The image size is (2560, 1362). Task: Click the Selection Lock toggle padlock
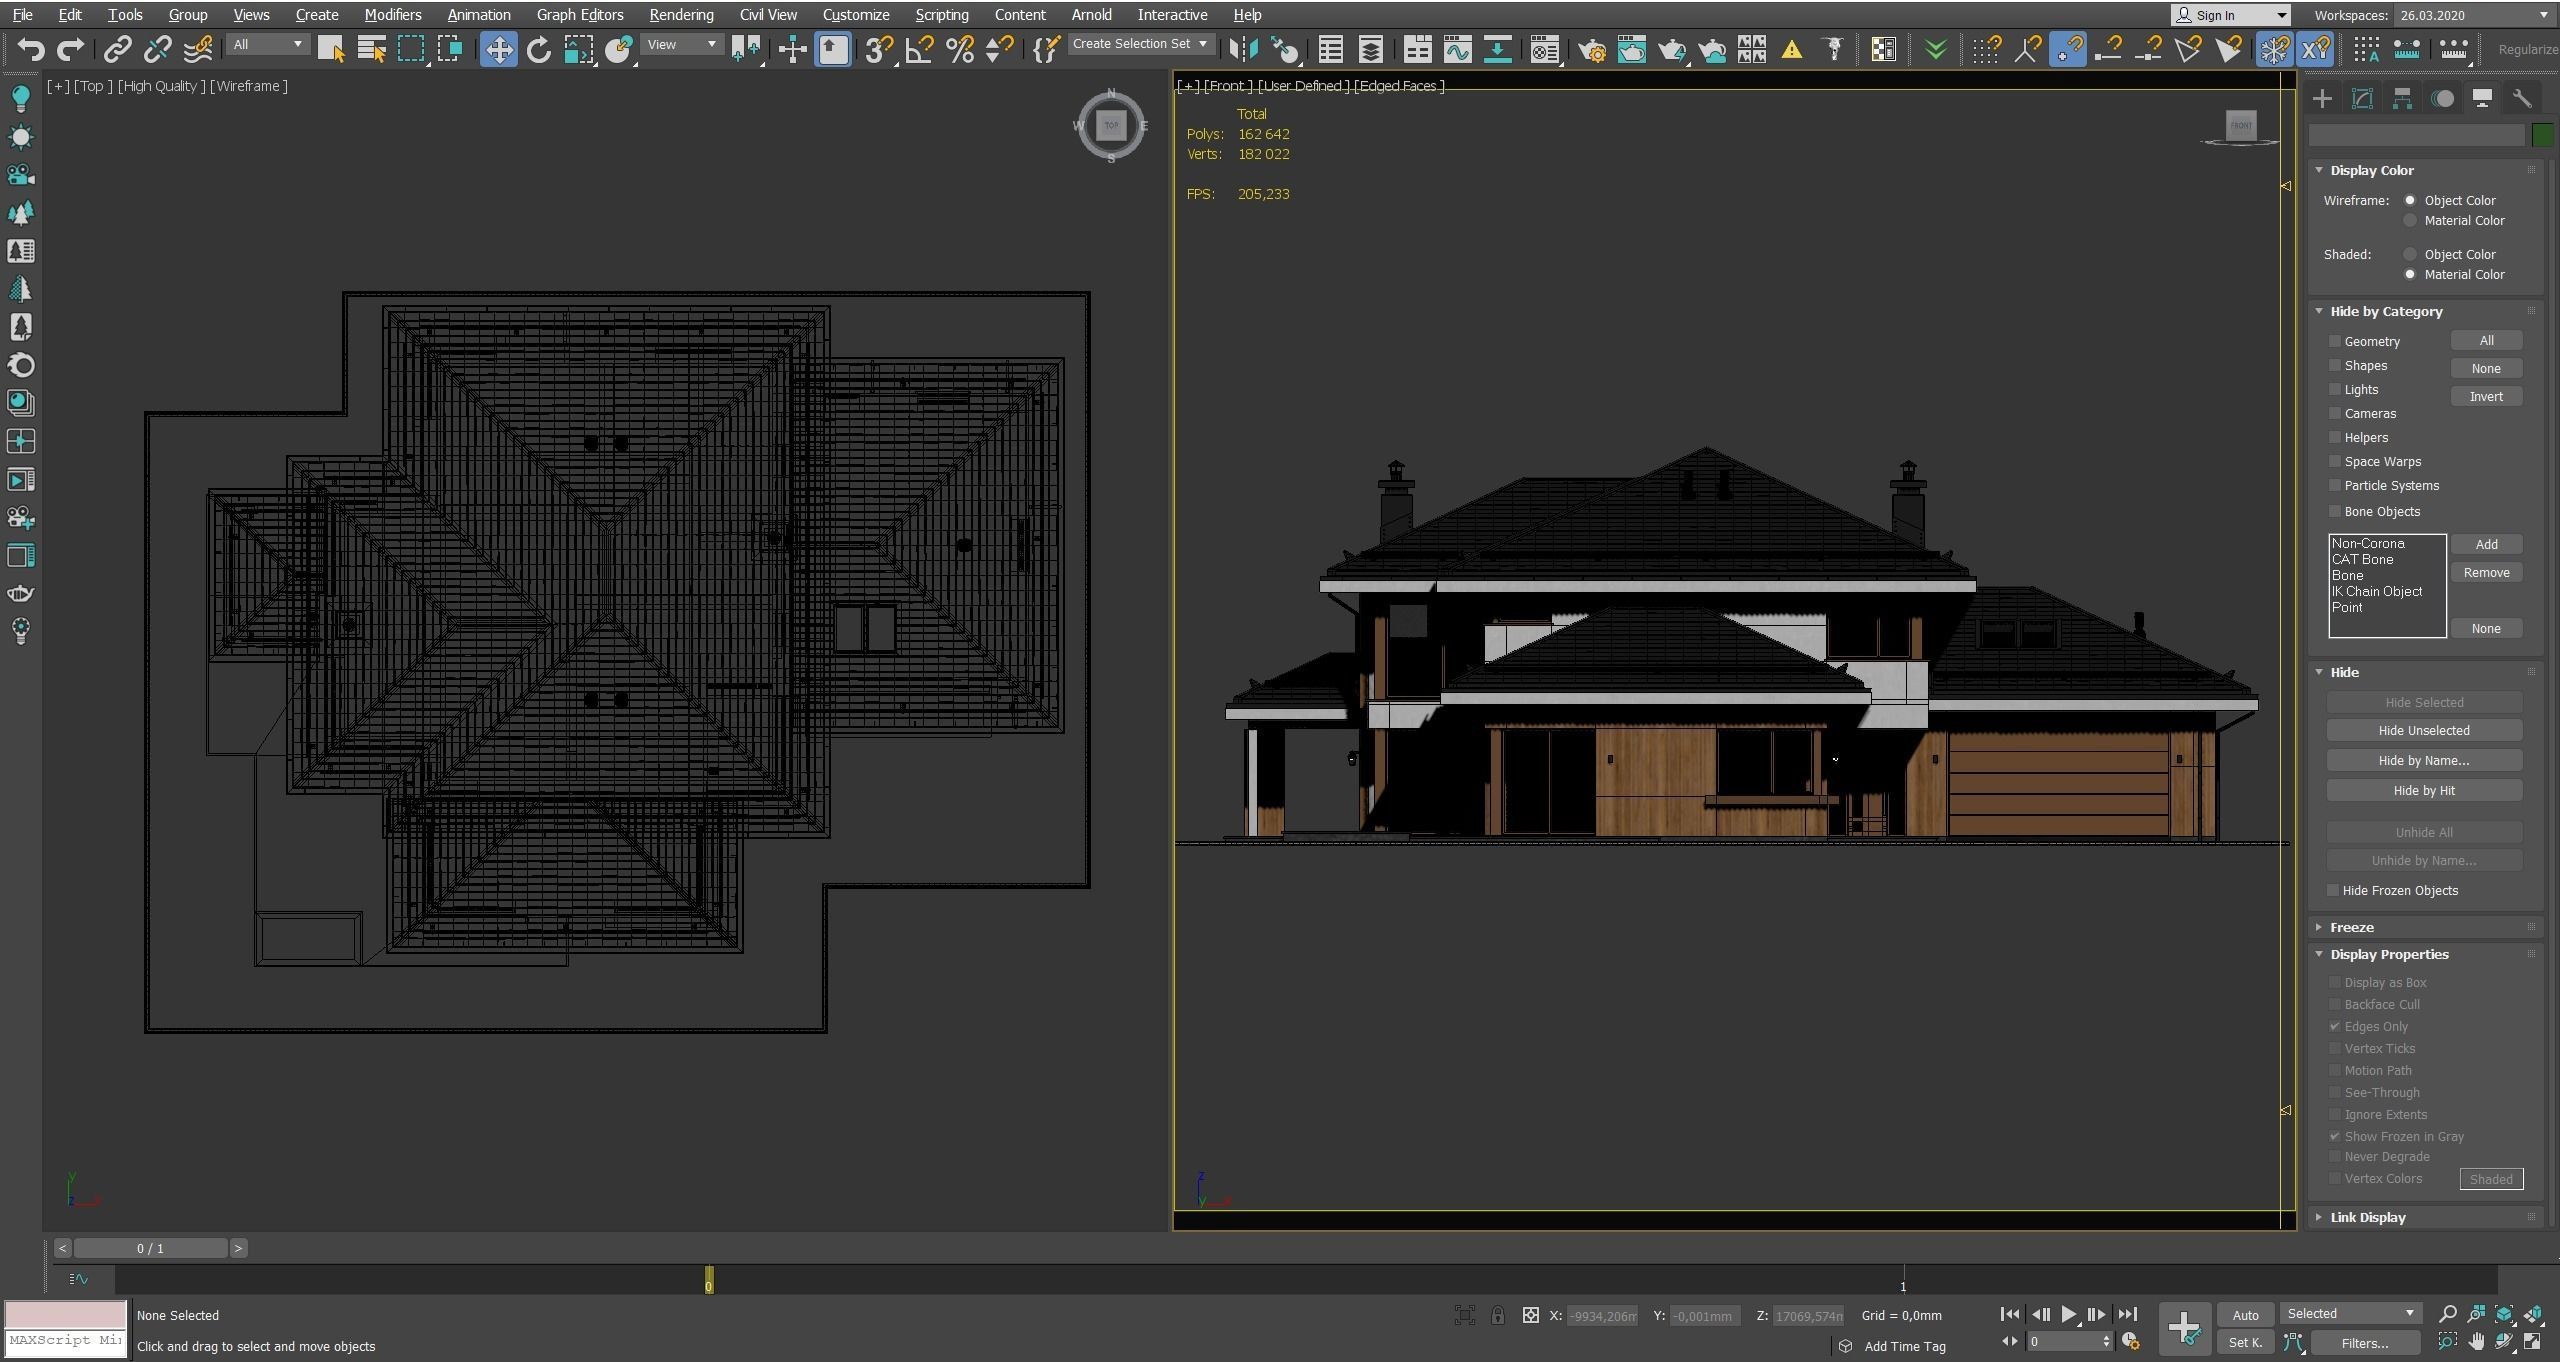tap(1497, 1315)
